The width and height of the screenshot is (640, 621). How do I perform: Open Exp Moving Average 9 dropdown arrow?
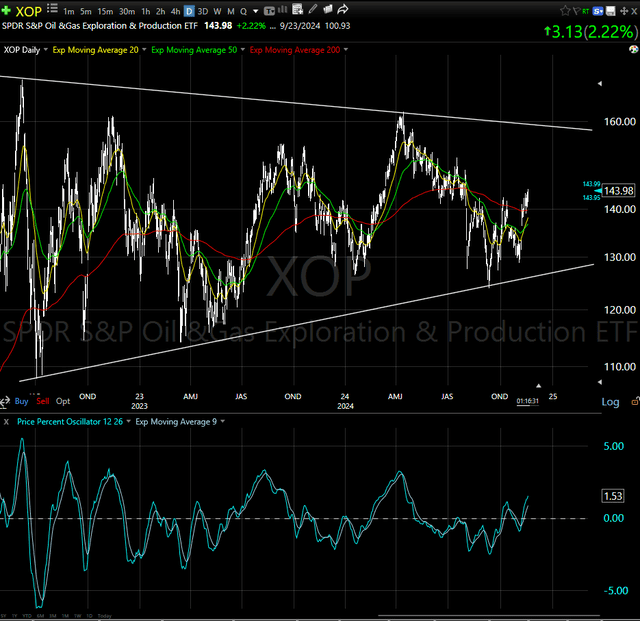222,421
